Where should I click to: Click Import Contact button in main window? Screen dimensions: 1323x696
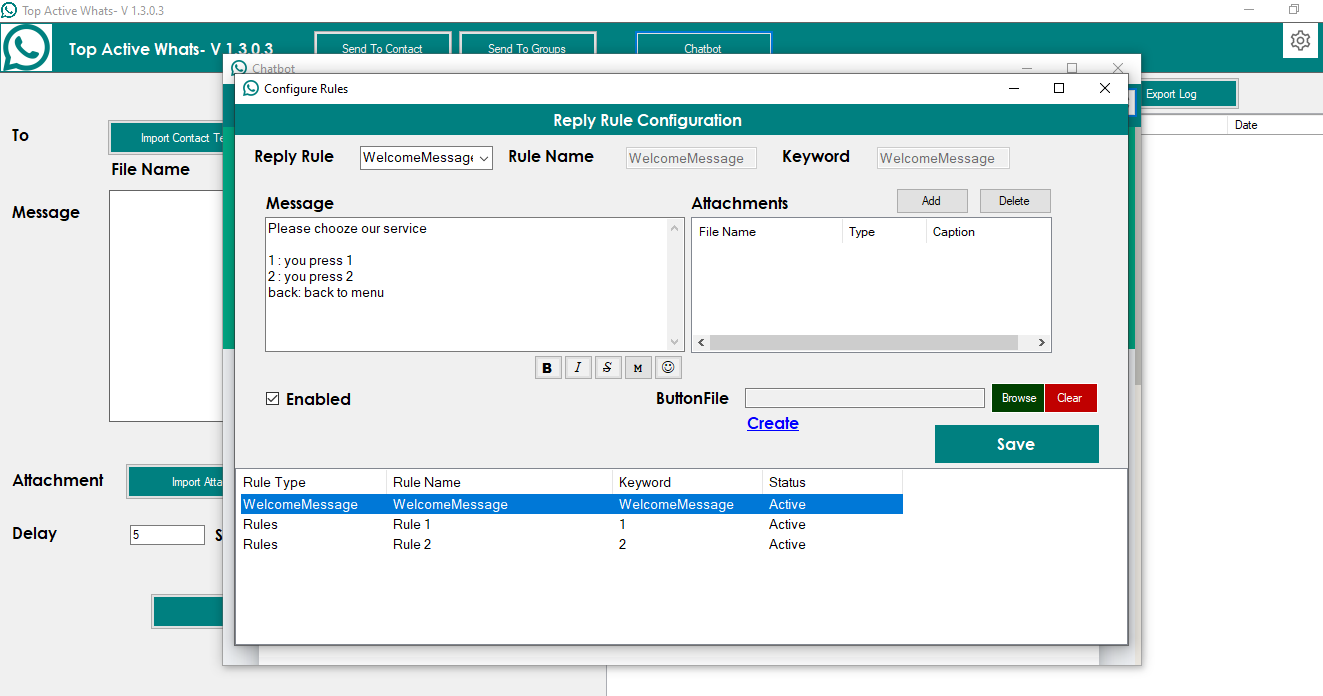click(167, 138)
